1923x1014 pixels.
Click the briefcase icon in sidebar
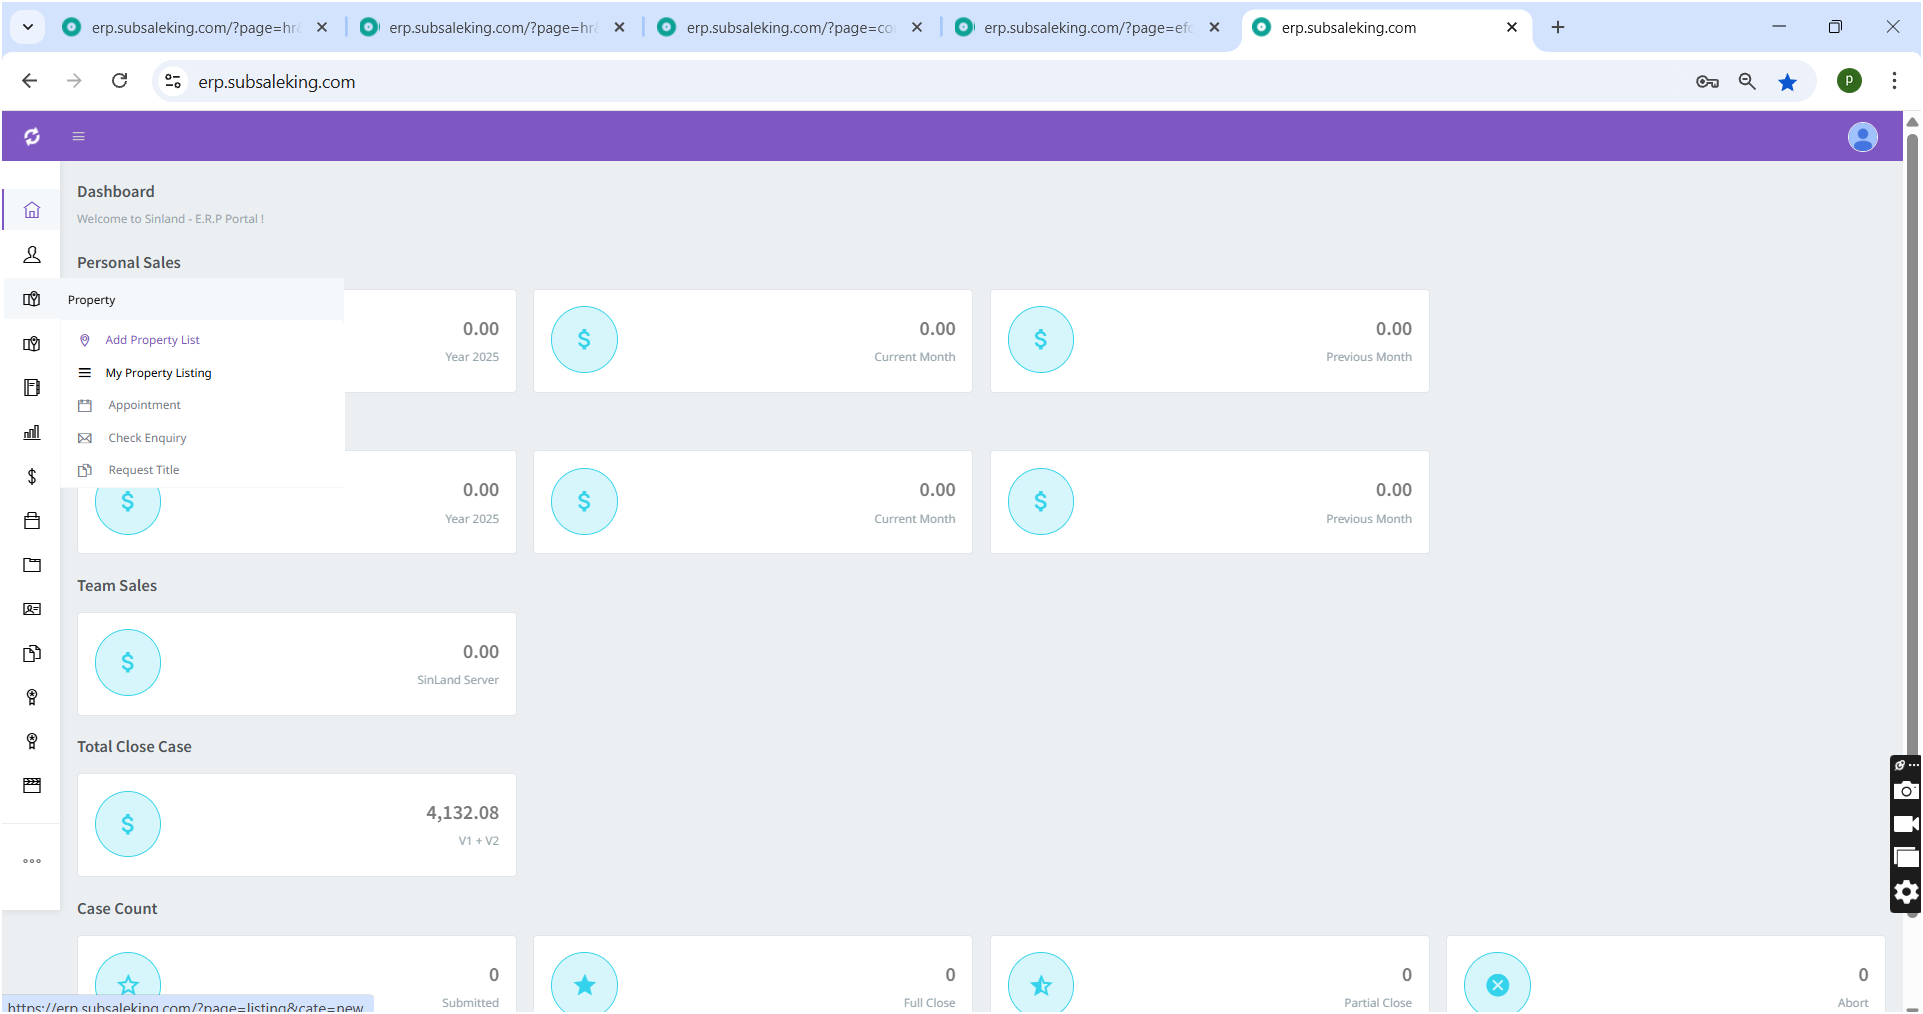(x=32, y=521)
